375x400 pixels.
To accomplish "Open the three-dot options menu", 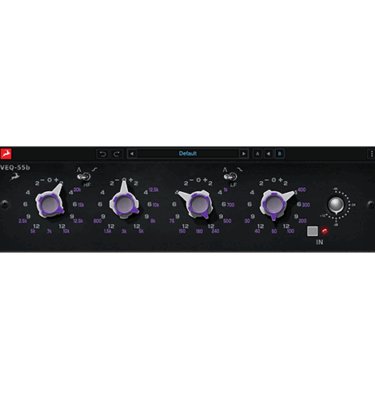I will click(372, 154).
